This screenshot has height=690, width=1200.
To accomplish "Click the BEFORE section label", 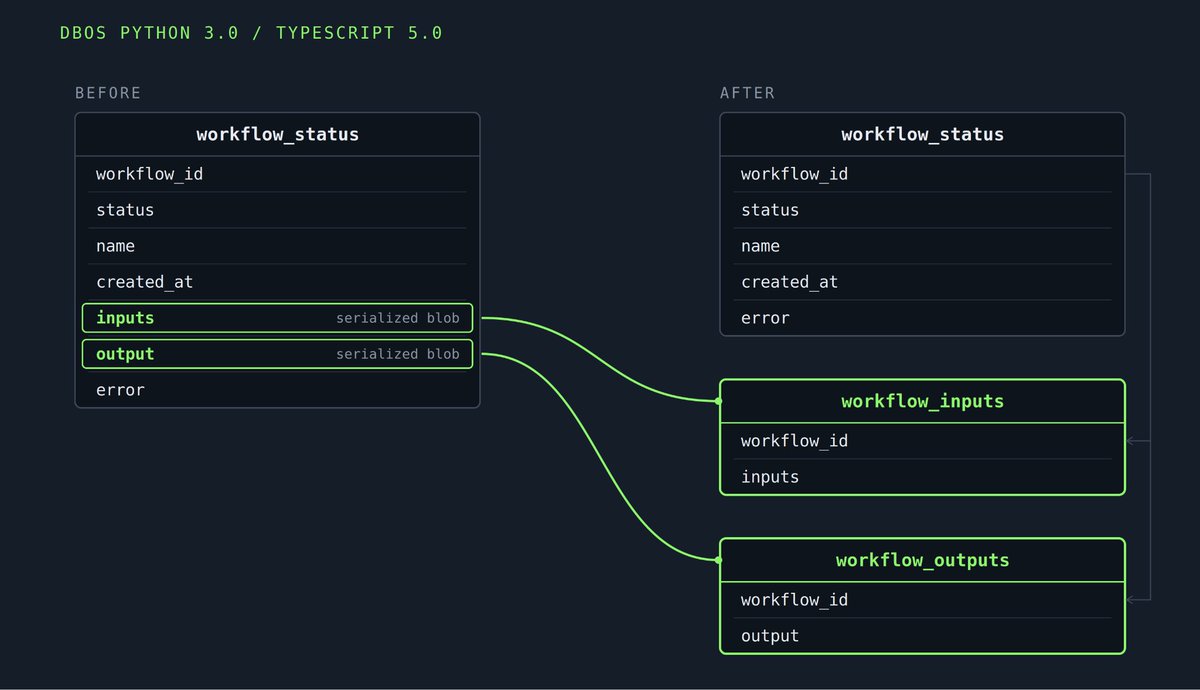I will pyautogui.click(x=108, y=93).
